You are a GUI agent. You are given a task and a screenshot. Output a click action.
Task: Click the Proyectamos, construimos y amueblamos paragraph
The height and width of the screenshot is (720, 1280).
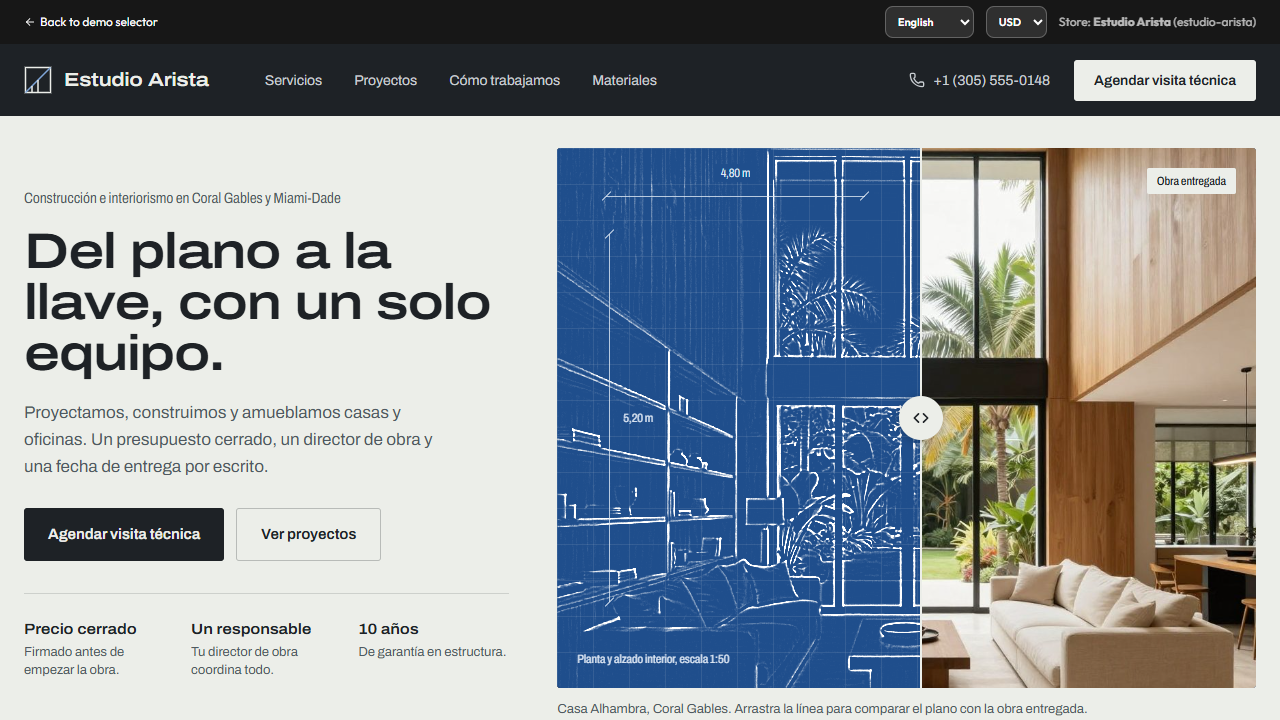pos(228,439)
